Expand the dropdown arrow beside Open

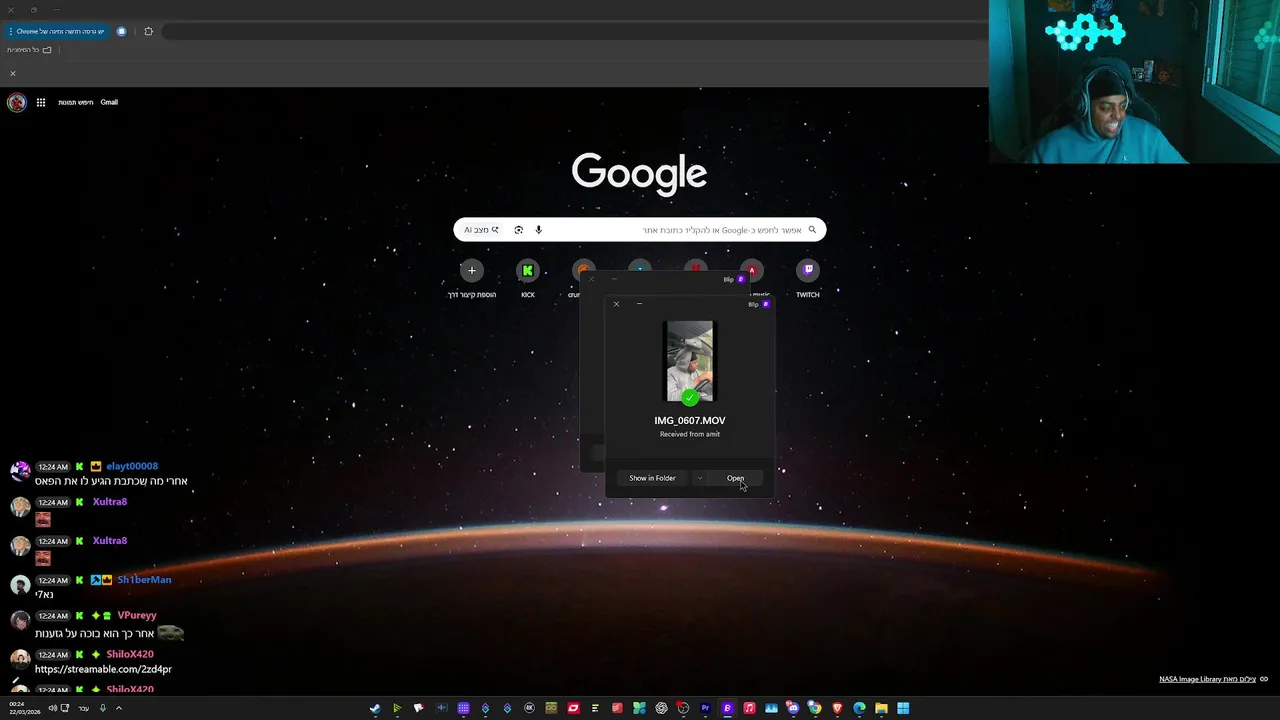[x=700, y=478]
